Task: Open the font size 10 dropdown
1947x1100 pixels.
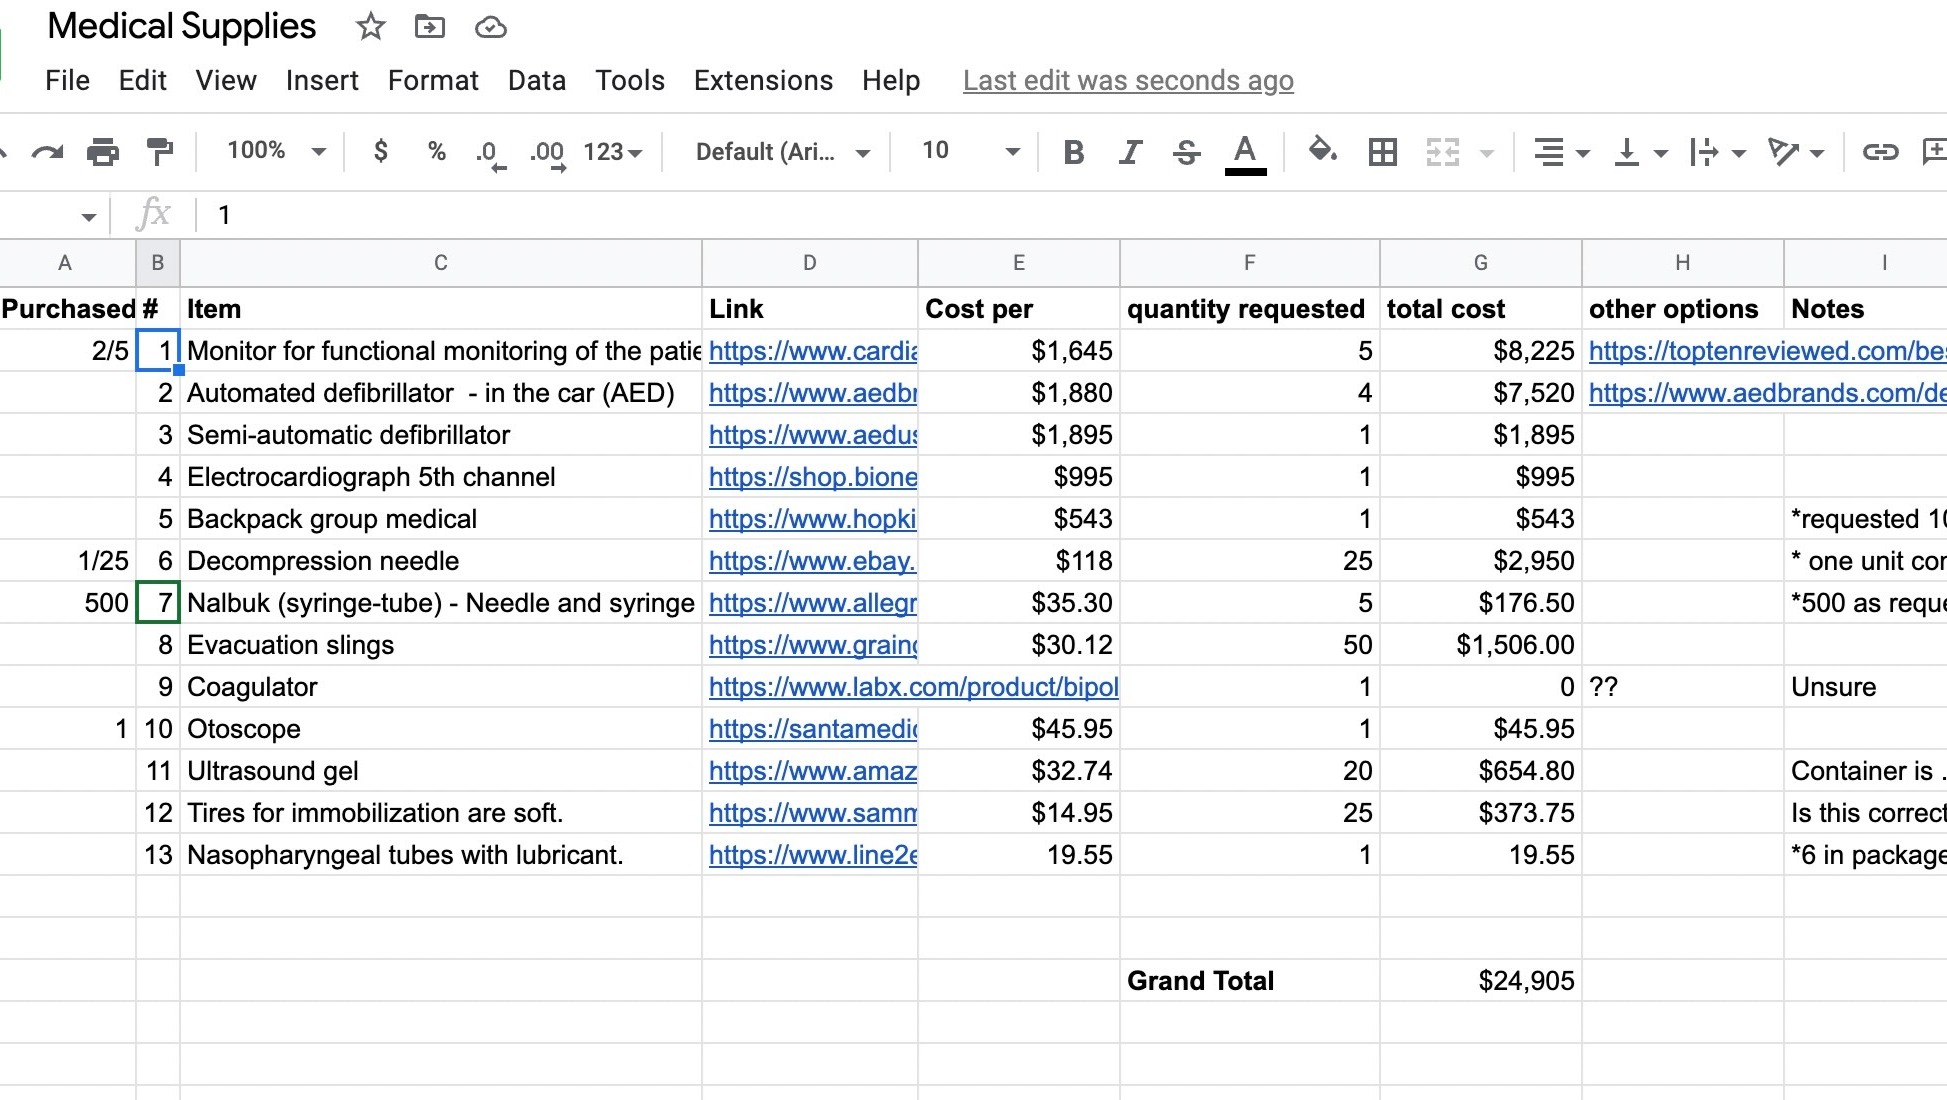Action: coord(971,151)
